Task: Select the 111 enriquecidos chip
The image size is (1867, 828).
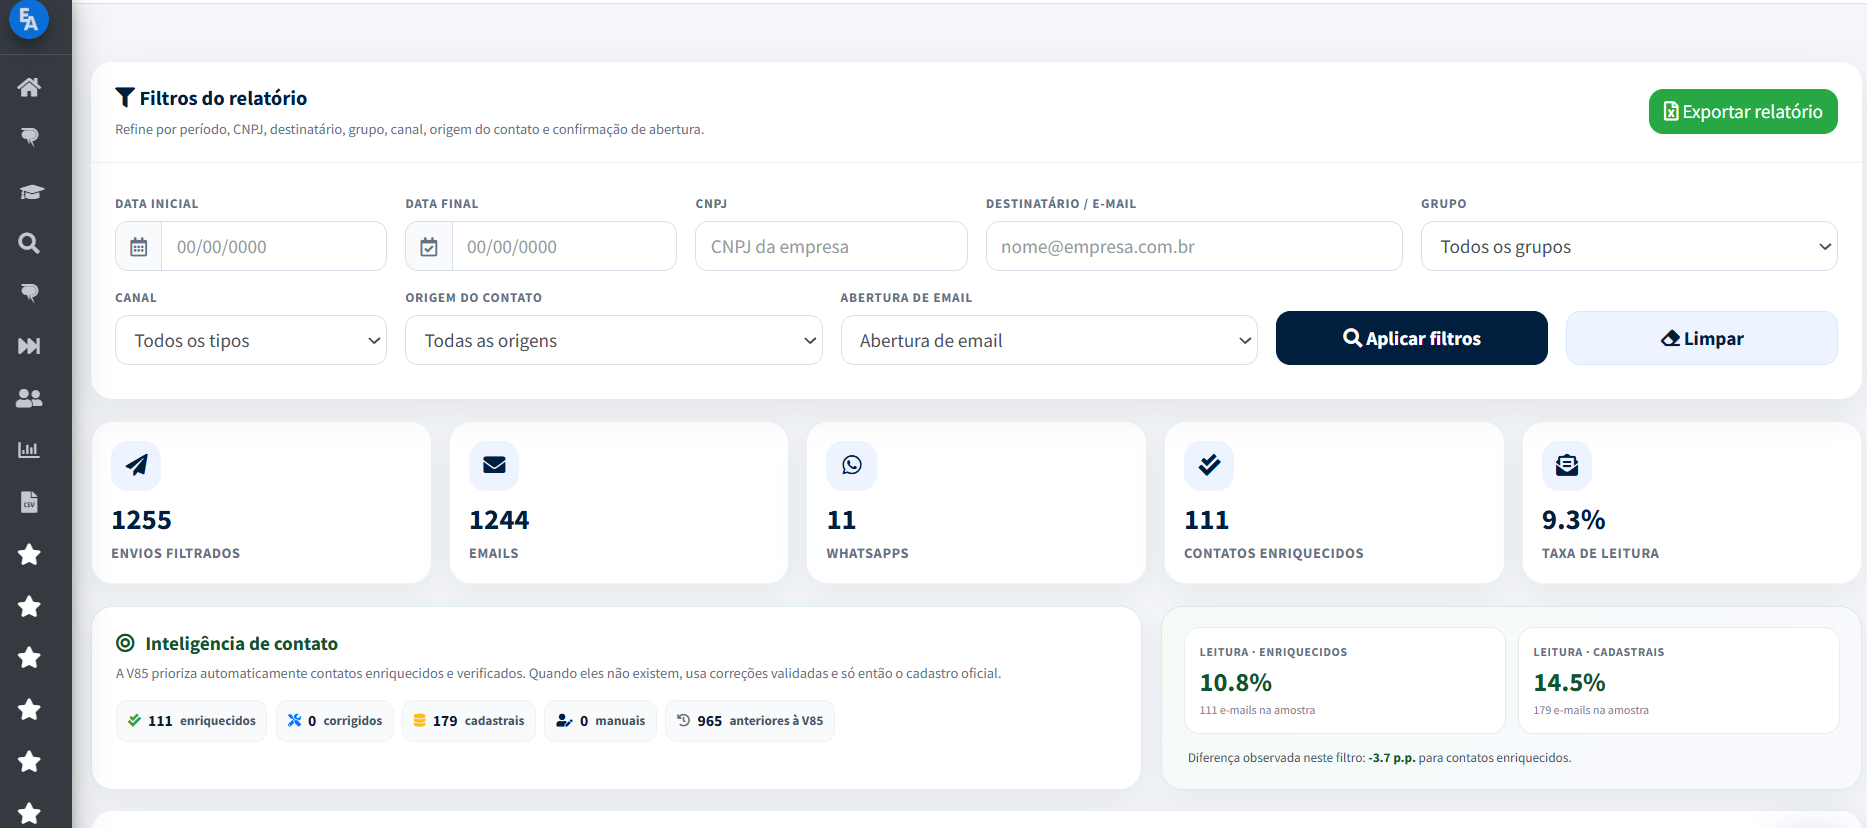Action: tap(191, 721)
